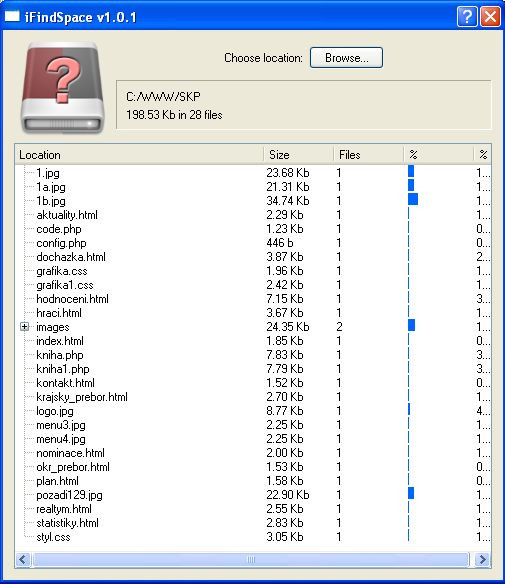
Task: Select kontakt.html entry
Action: (x=66, y=383)
